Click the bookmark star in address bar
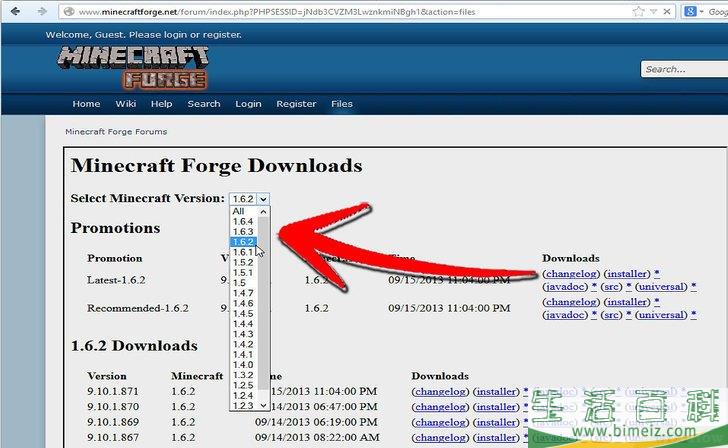The width and height of the screenshot is (728, 448). coord(639,12)
